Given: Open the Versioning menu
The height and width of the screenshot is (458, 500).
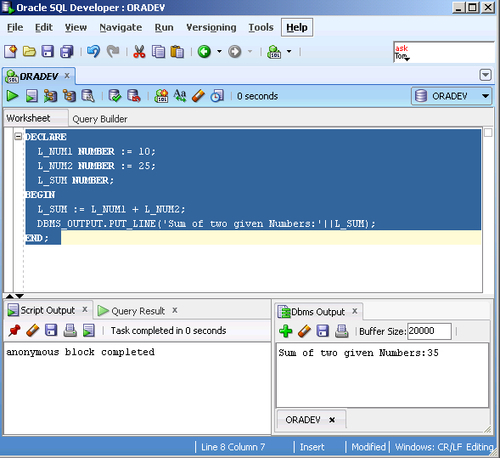Looking at the screenshot, I should (211, 27).
